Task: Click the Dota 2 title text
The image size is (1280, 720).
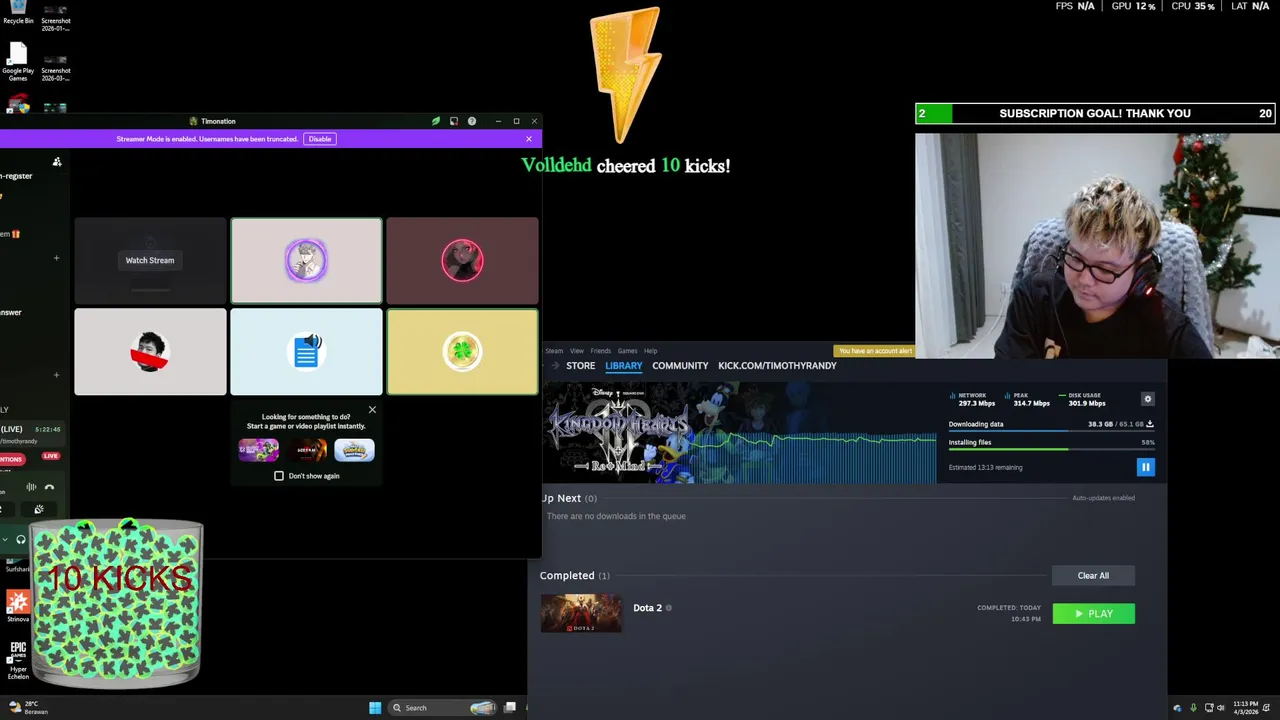Action: (647, 608)
